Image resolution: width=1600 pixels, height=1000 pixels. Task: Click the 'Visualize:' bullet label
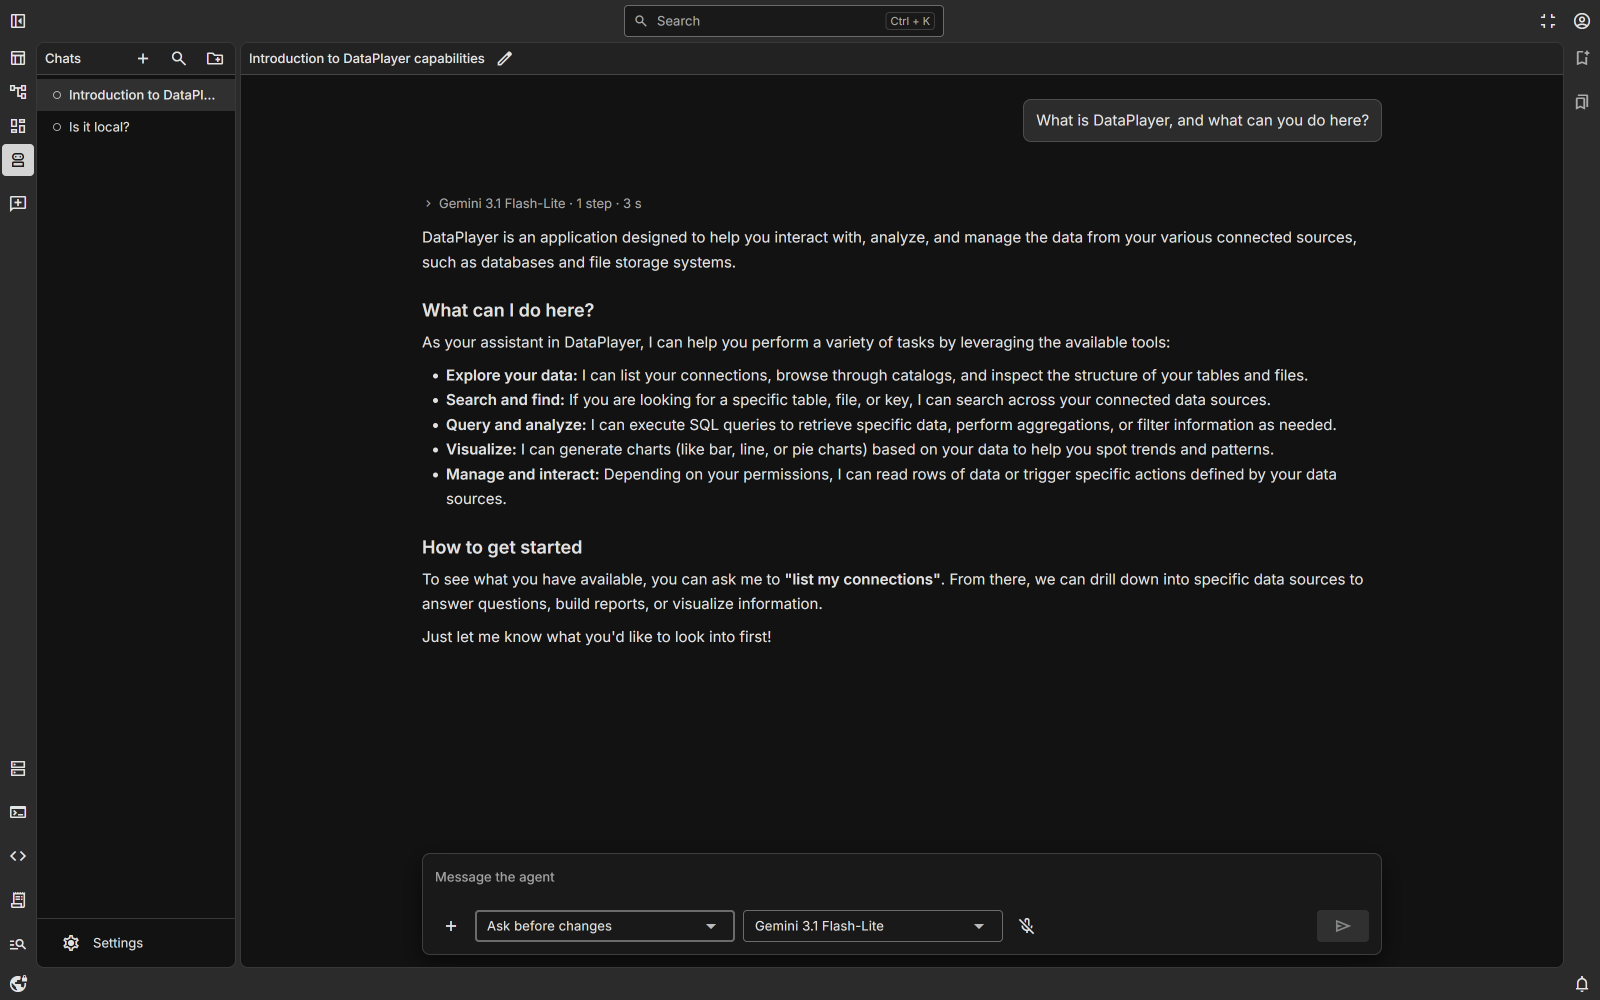481,449
